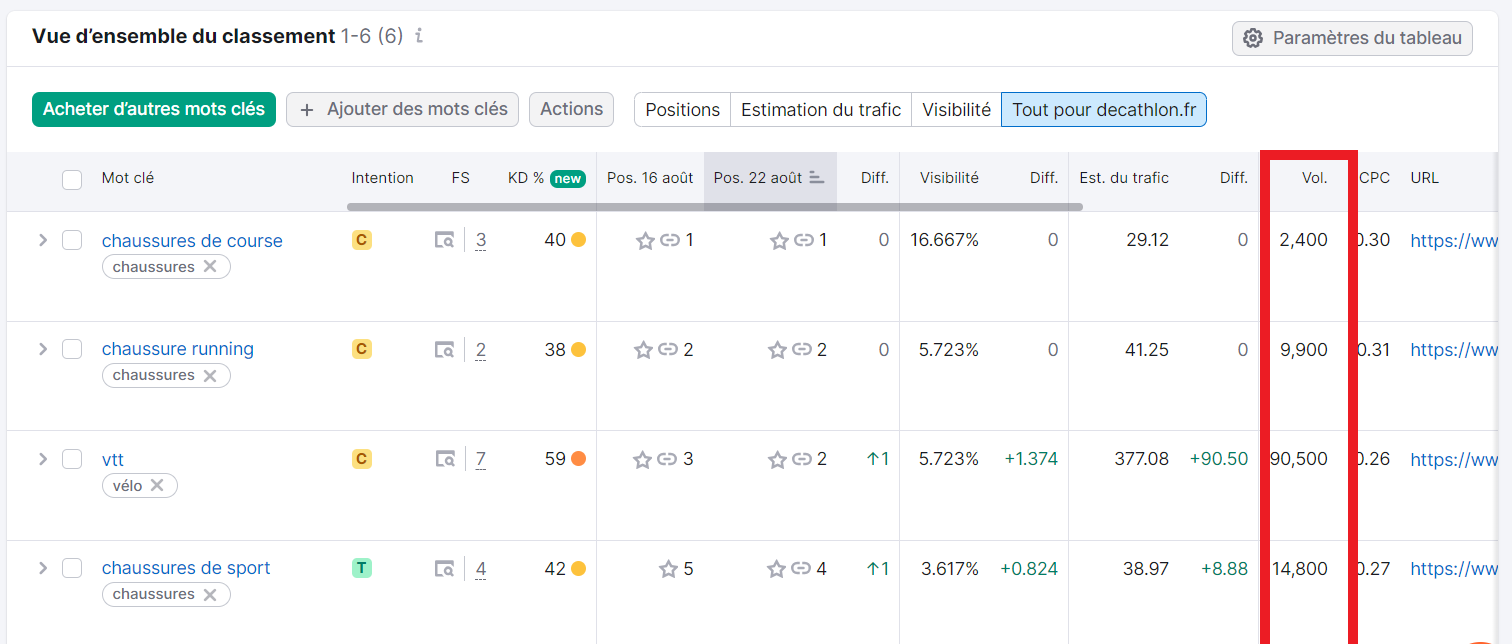Open chaussure running keyword link

[178, 349]
